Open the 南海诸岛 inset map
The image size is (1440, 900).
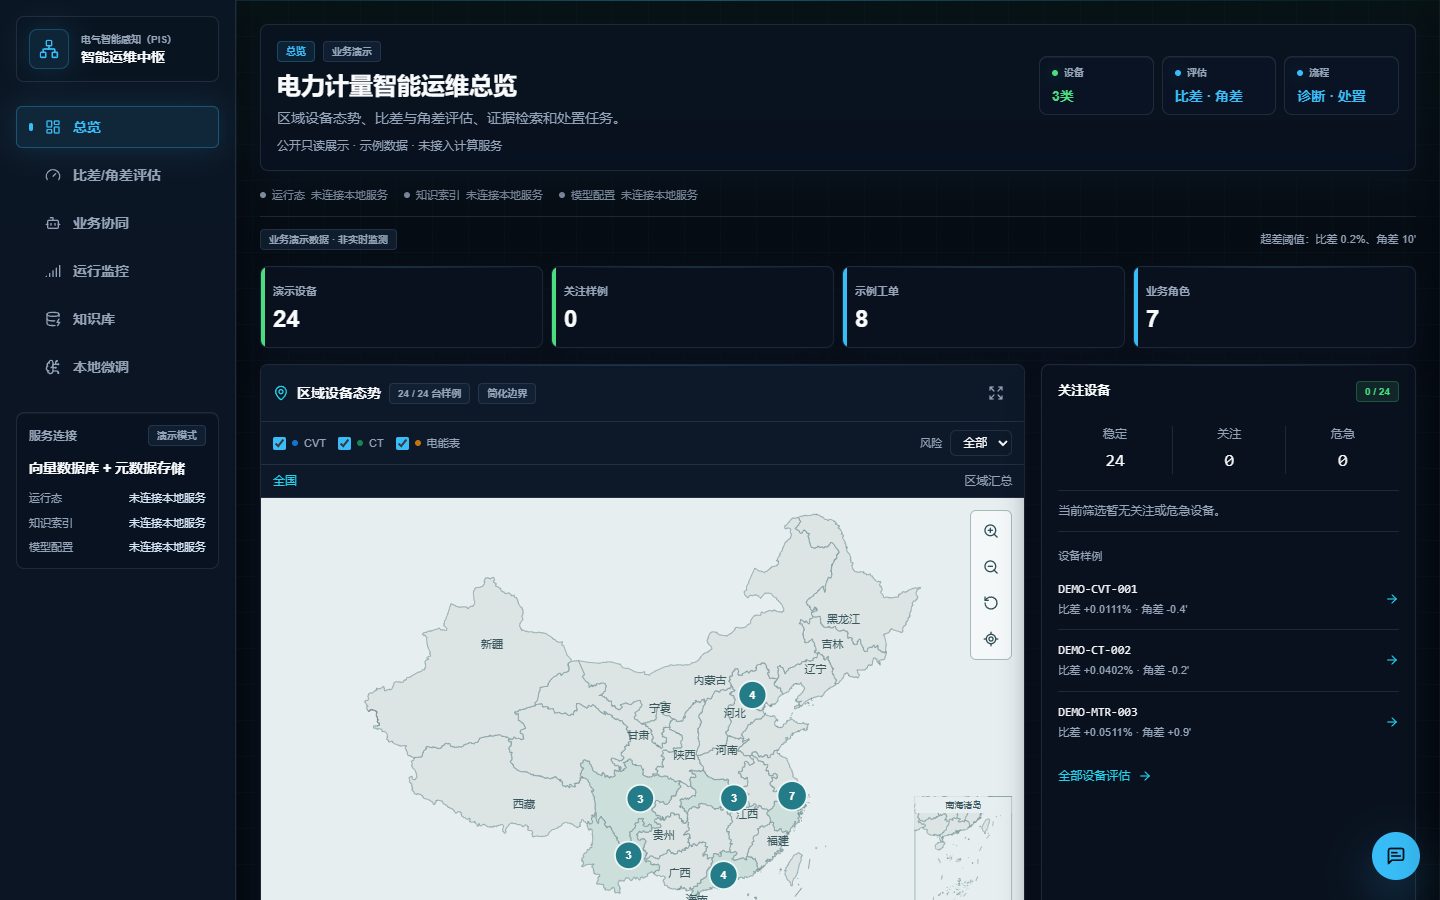pos(963,848)
